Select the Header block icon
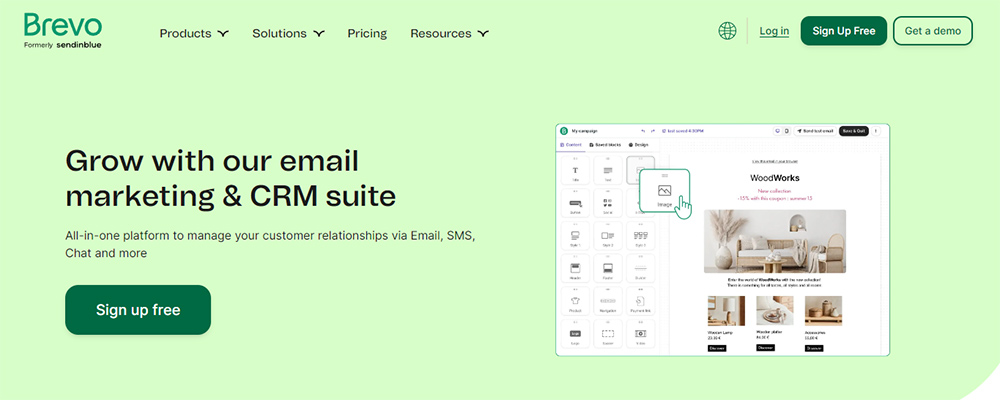Screen dimensions: 1000x400 (x=575, y=269)
